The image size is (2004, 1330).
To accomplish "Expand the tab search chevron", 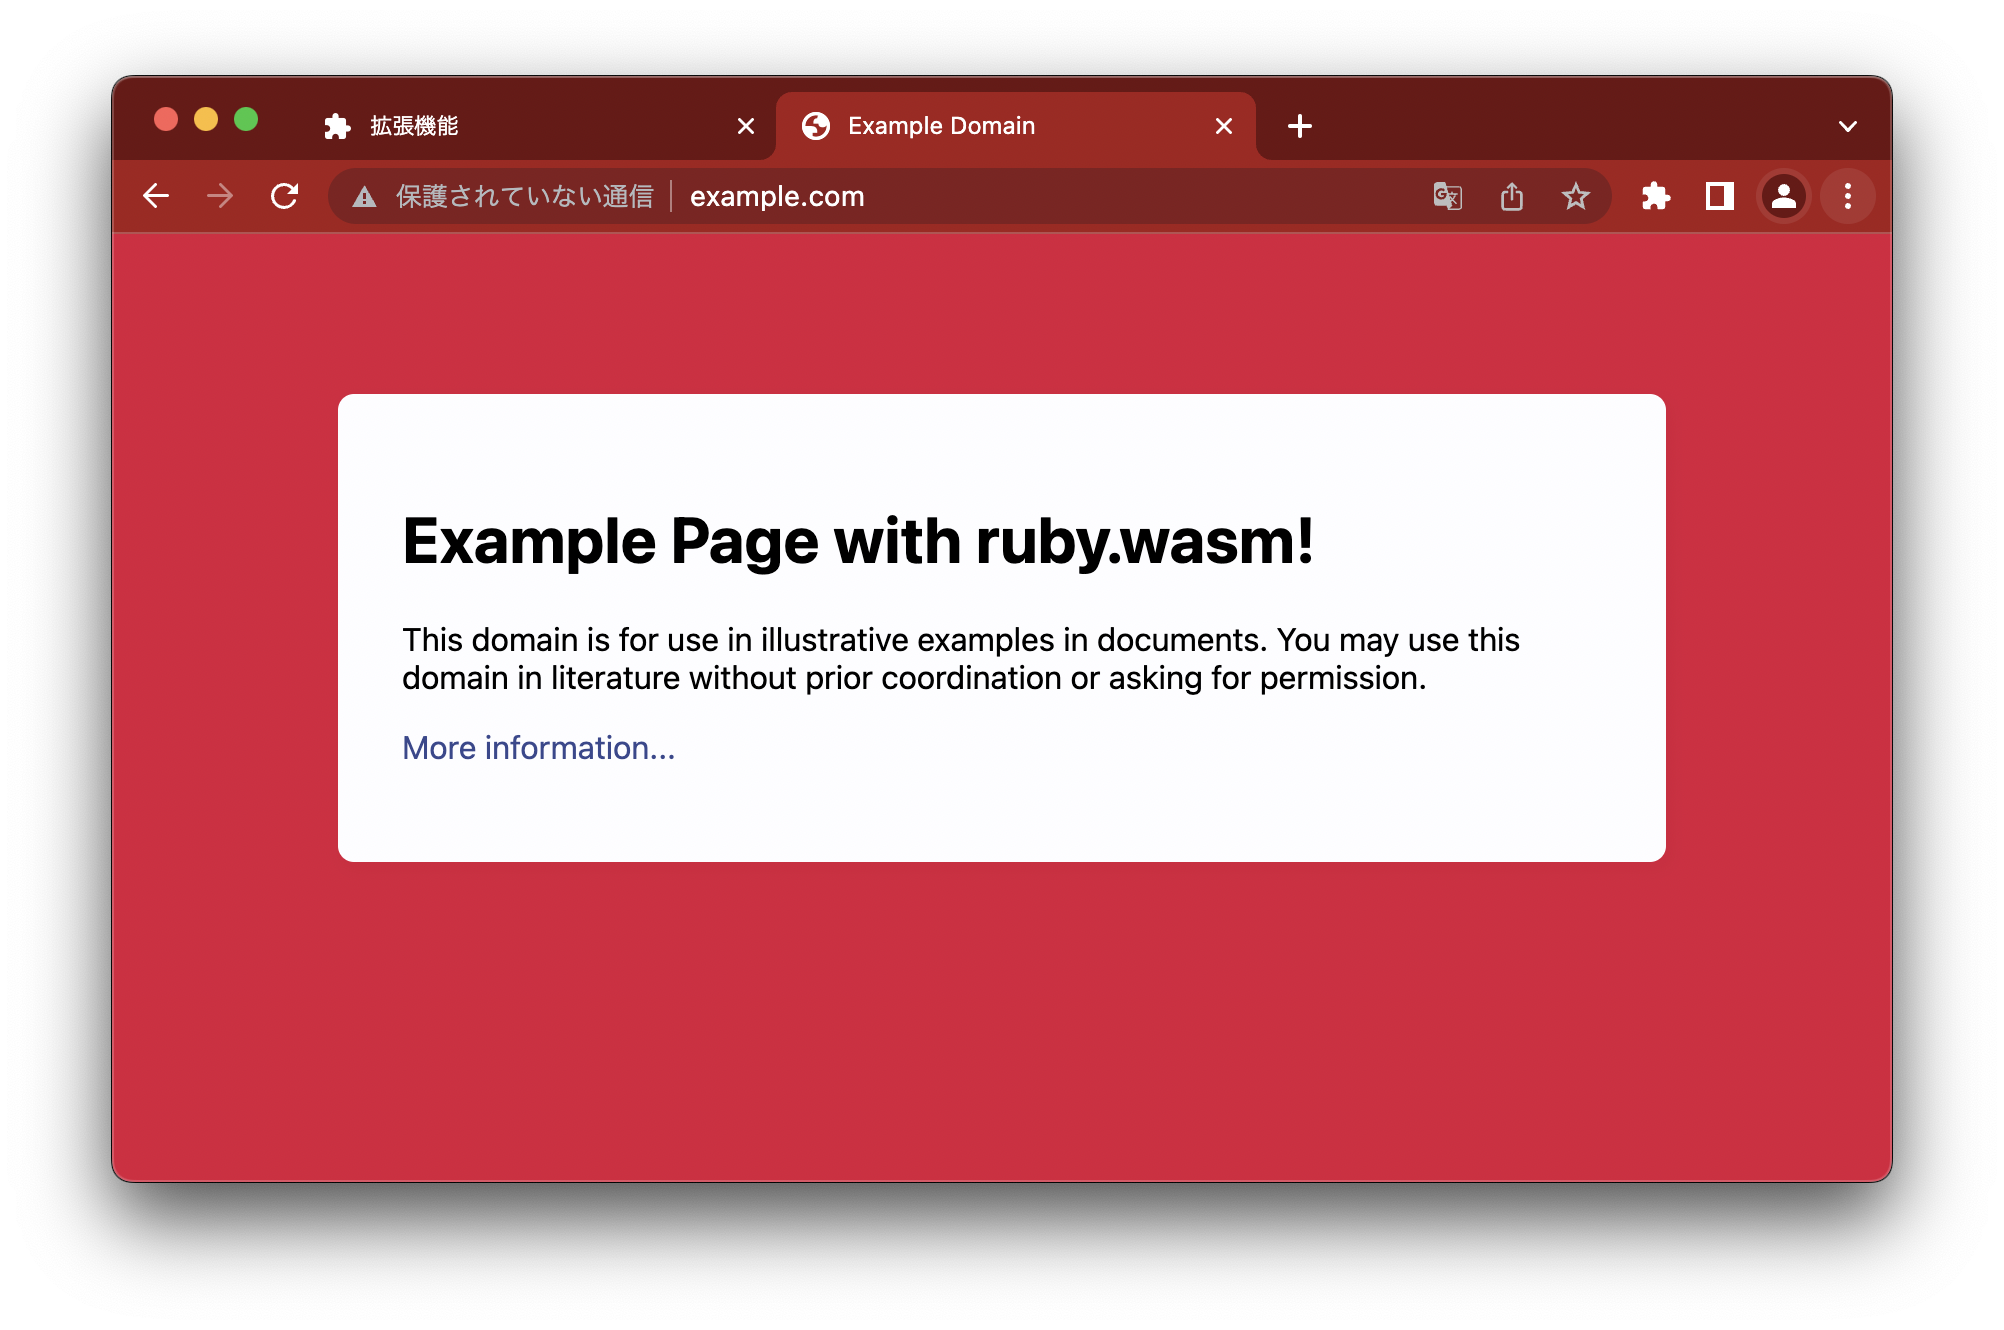I will (x=1848, y=126).
